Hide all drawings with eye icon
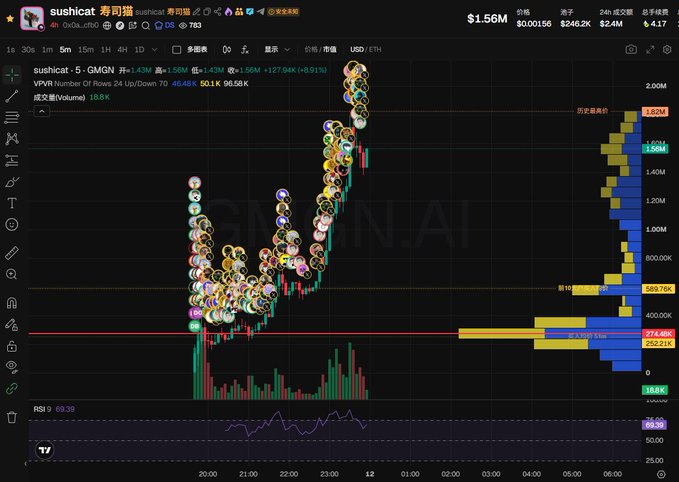Image resolution: width=679 pixels, height=482 pixels. click(12, 367)
